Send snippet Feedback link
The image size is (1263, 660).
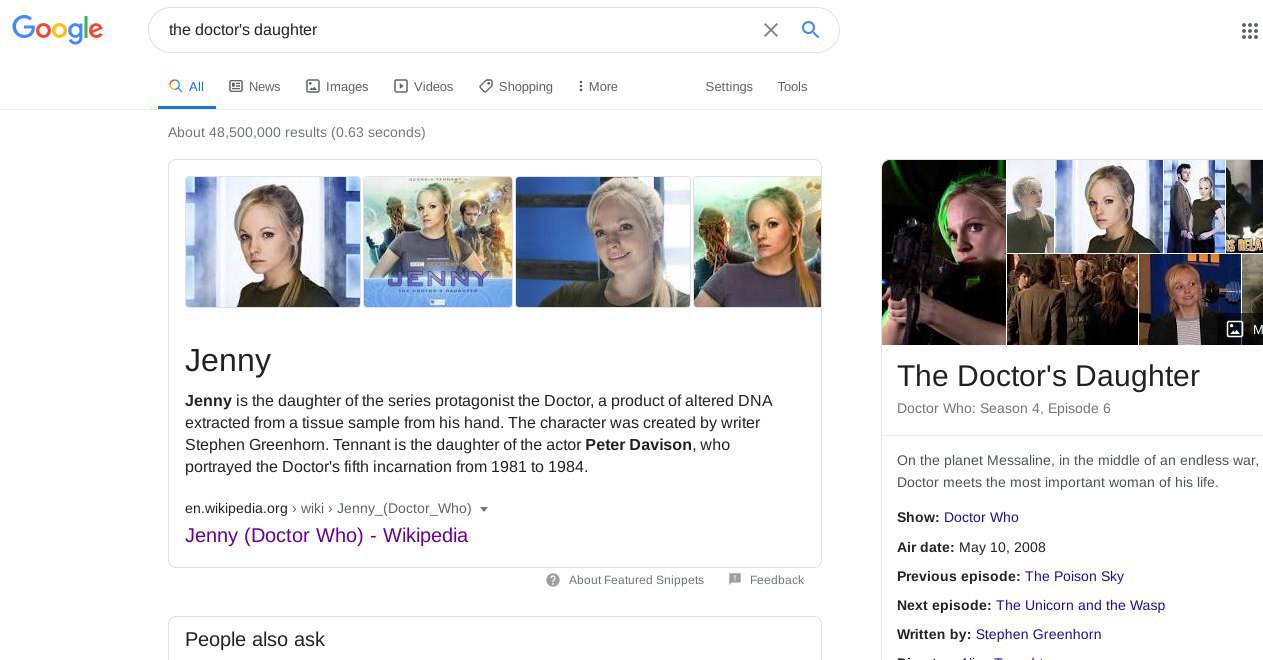(x=777, y=580)
